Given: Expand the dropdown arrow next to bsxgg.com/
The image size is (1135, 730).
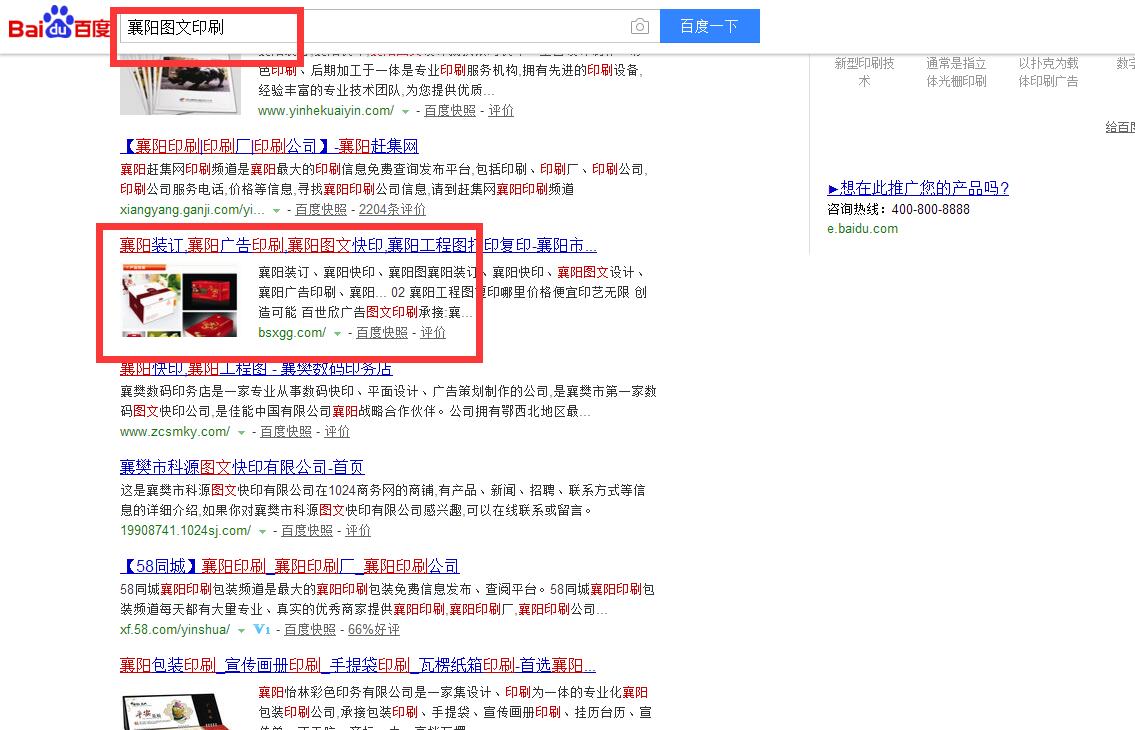Looking at the screenshot, I should 337,334.
